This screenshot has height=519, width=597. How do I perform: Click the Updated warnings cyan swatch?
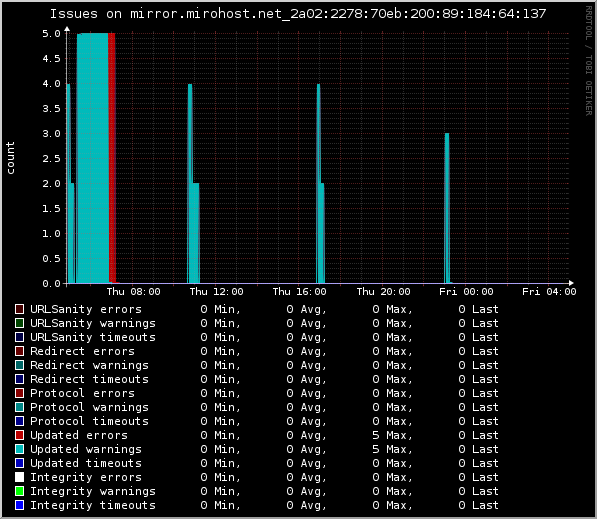click(x=19, y=449)
